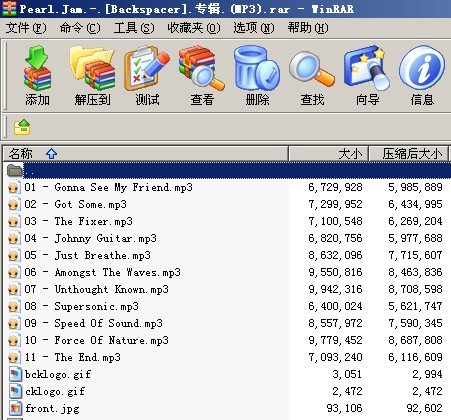The width and height of the screenshot is (451, 420).
Task: Sort by Size (大小) column header
Action: click(328, 154)
